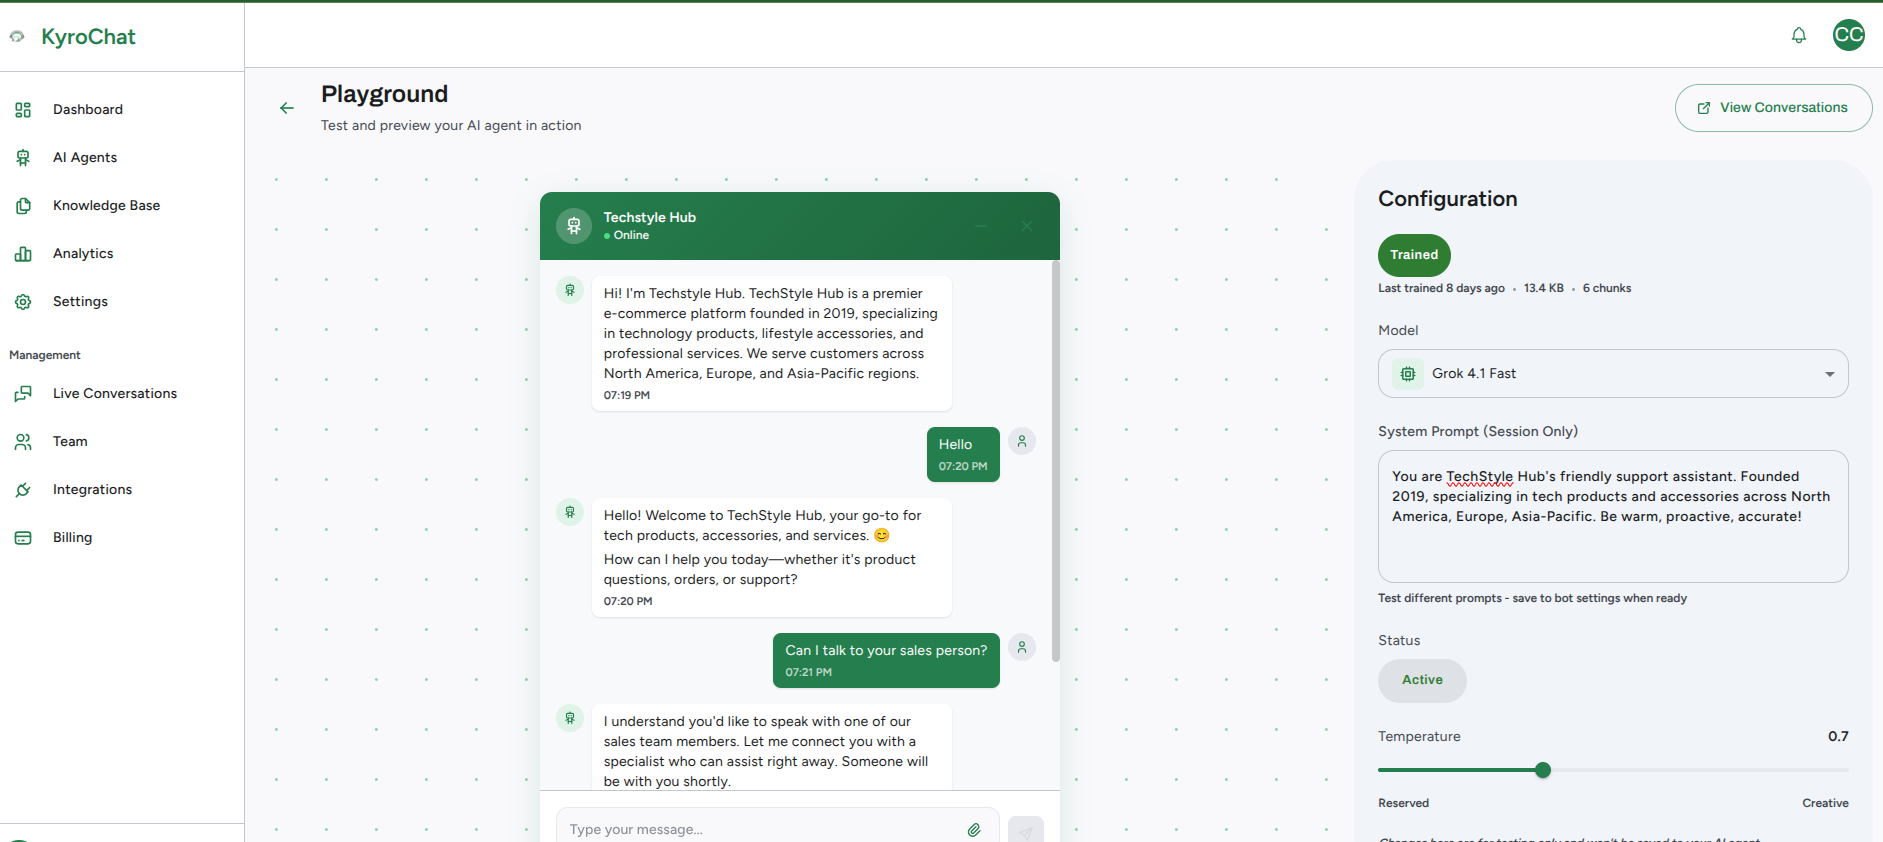Click the chat window scrollbar
This screenshot has width=1883, height=842.
1056,461
